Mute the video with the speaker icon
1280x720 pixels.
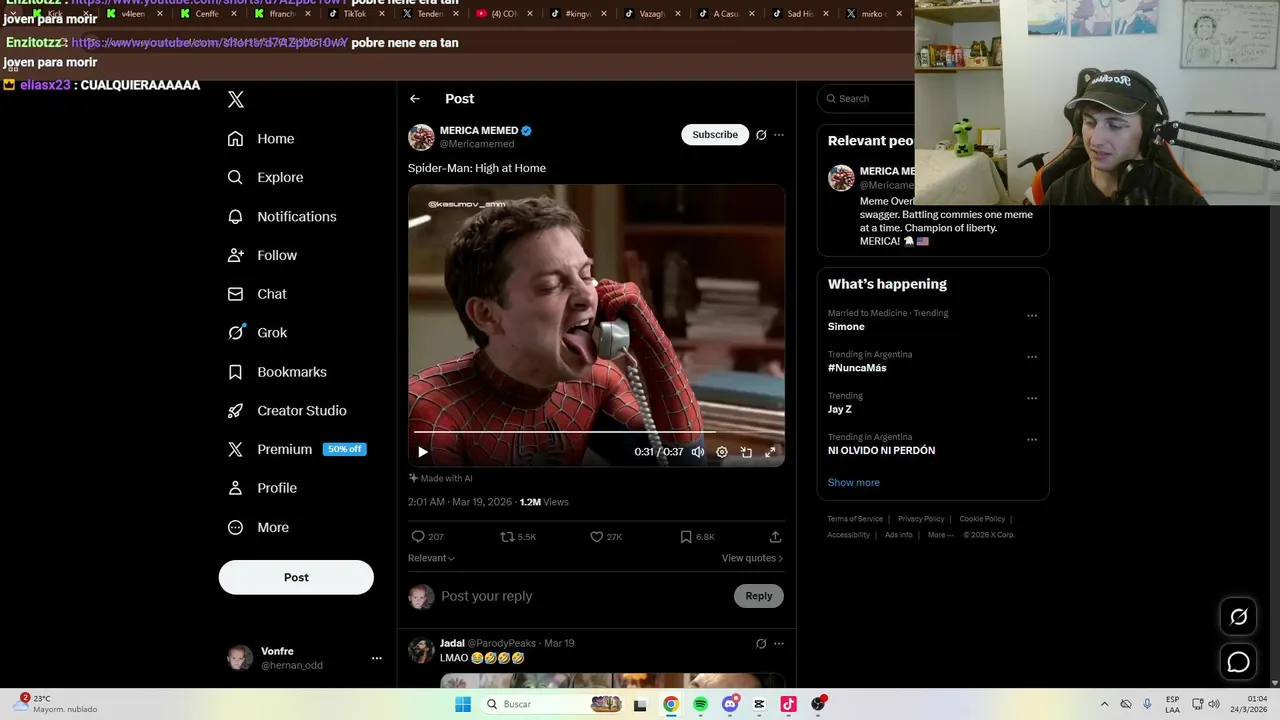698,452
